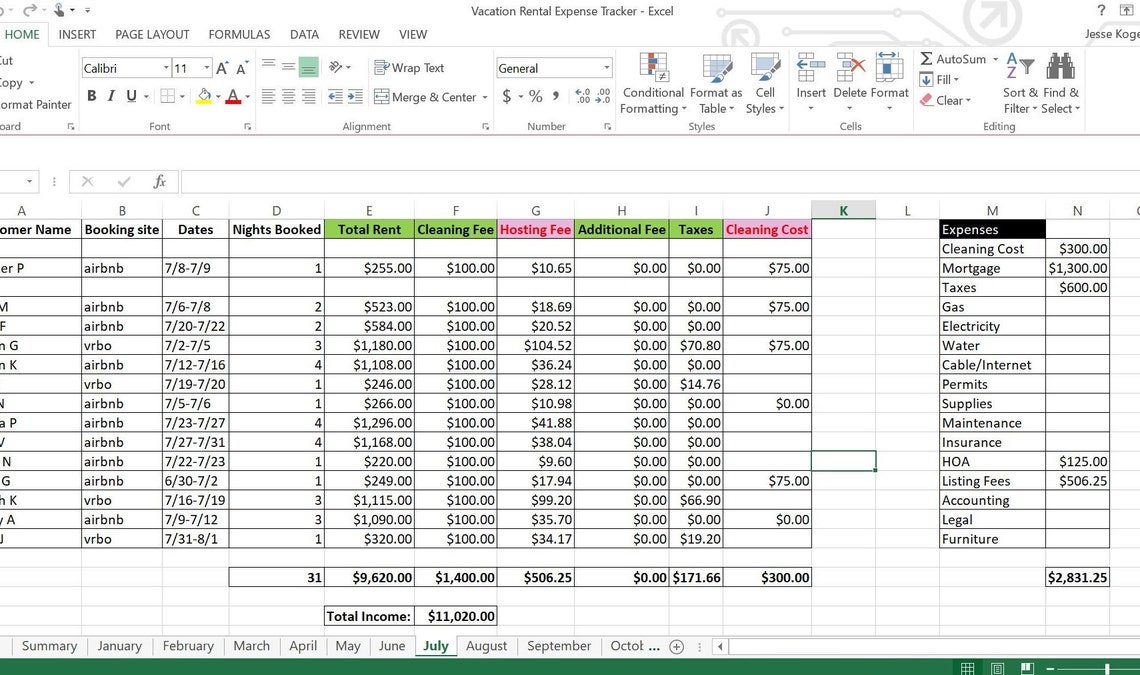
Task: Switch to the PAGE LAYOUT ribbon tab
Action: click(x=152, y=34)
